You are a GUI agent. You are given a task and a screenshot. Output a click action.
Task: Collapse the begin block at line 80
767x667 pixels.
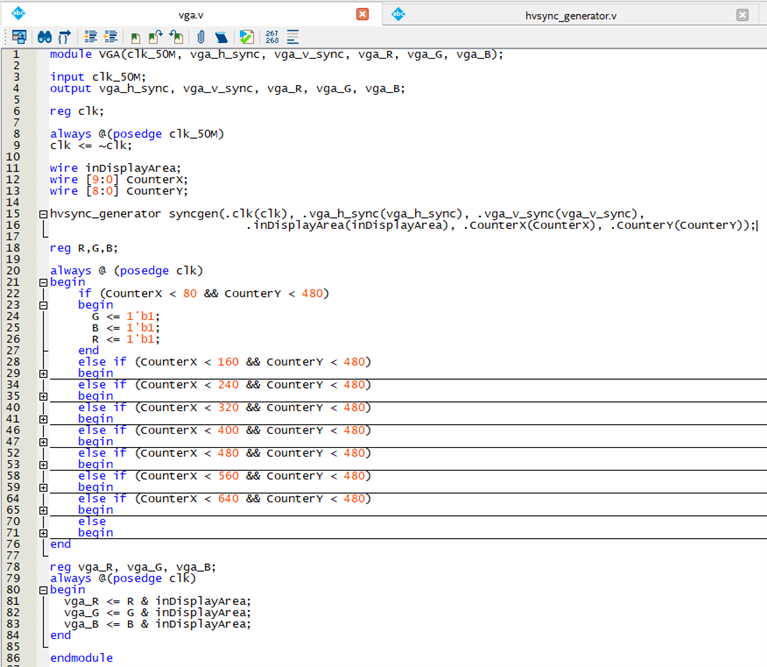(42, 590)
